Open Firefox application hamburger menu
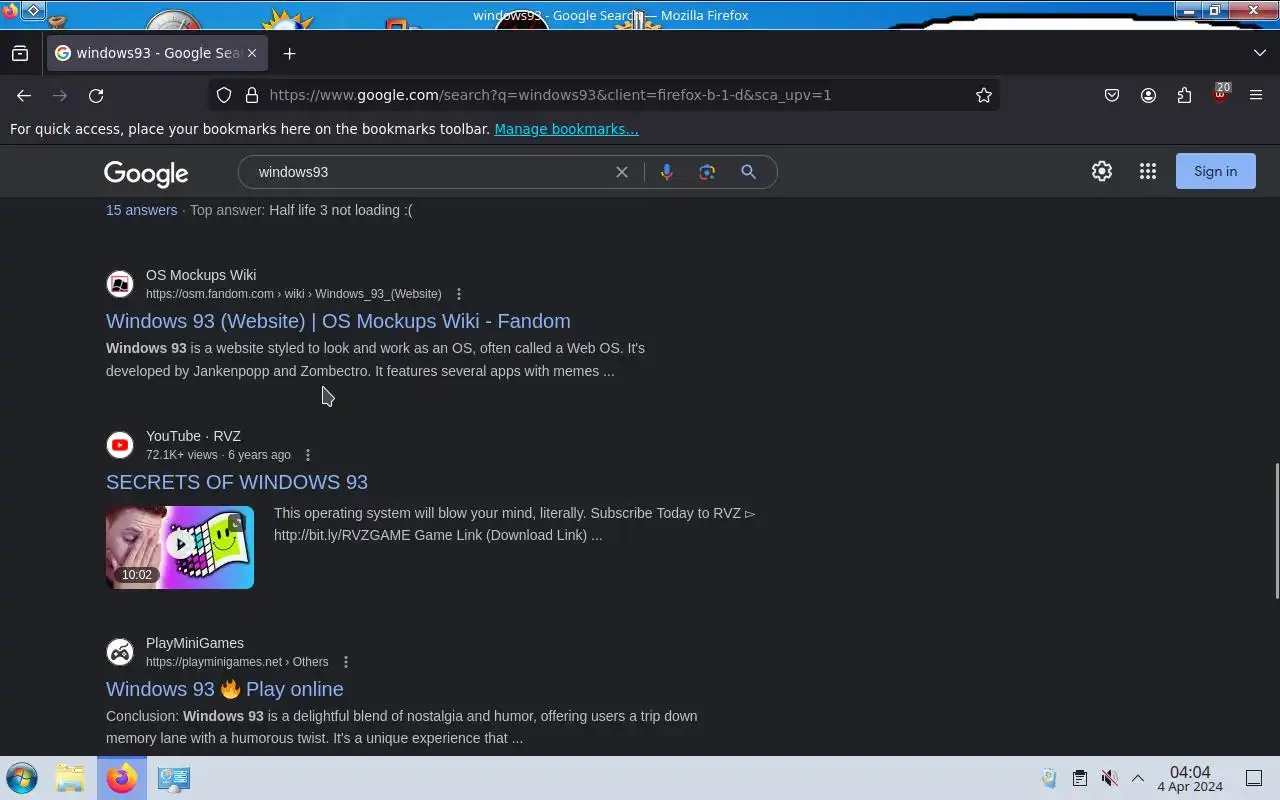1280x800 pixels. (1256, 95)
